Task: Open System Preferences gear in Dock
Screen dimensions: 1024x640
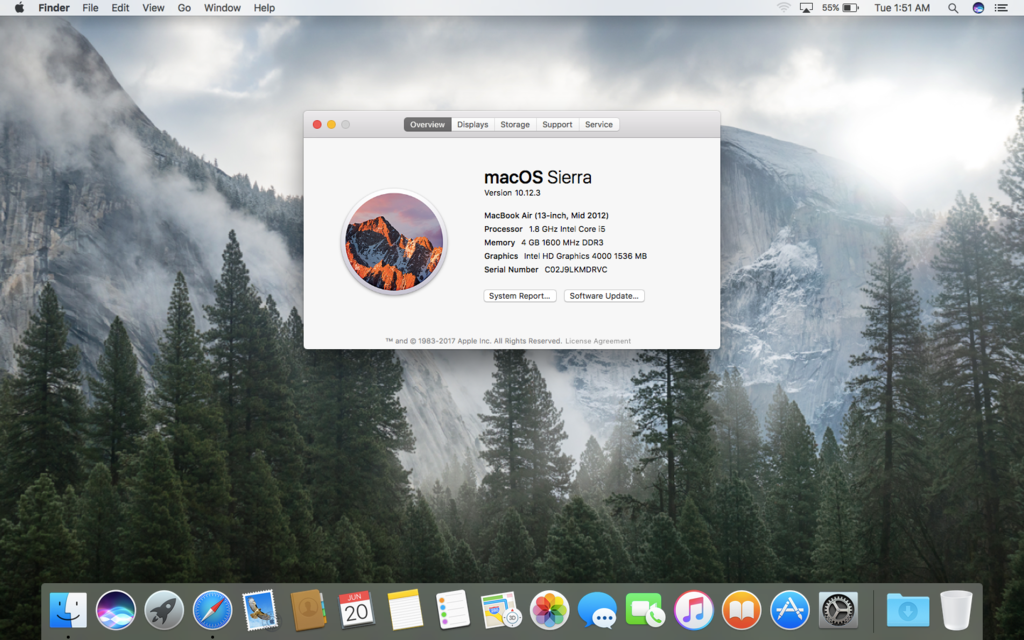Action: point(838,610)
